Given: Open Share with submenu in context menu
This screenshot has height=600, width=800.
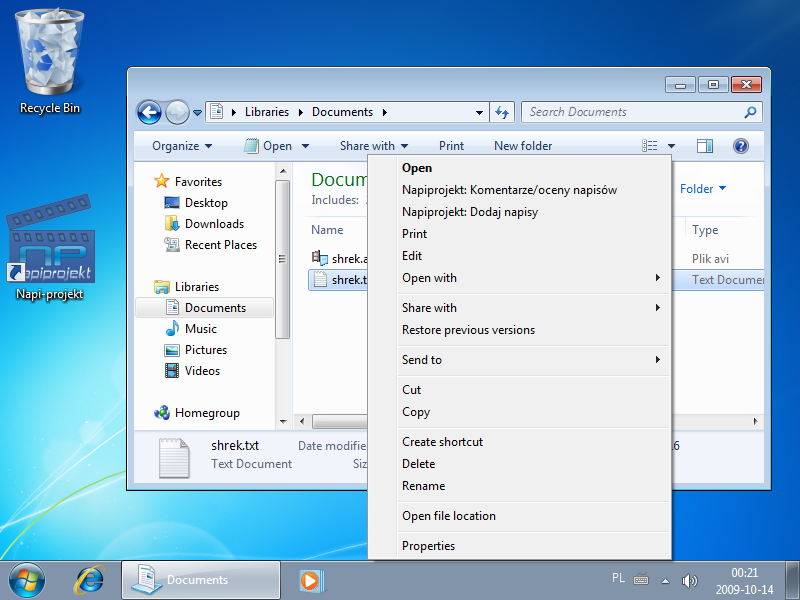Looking at the screenshot, I should coord(534,308).
